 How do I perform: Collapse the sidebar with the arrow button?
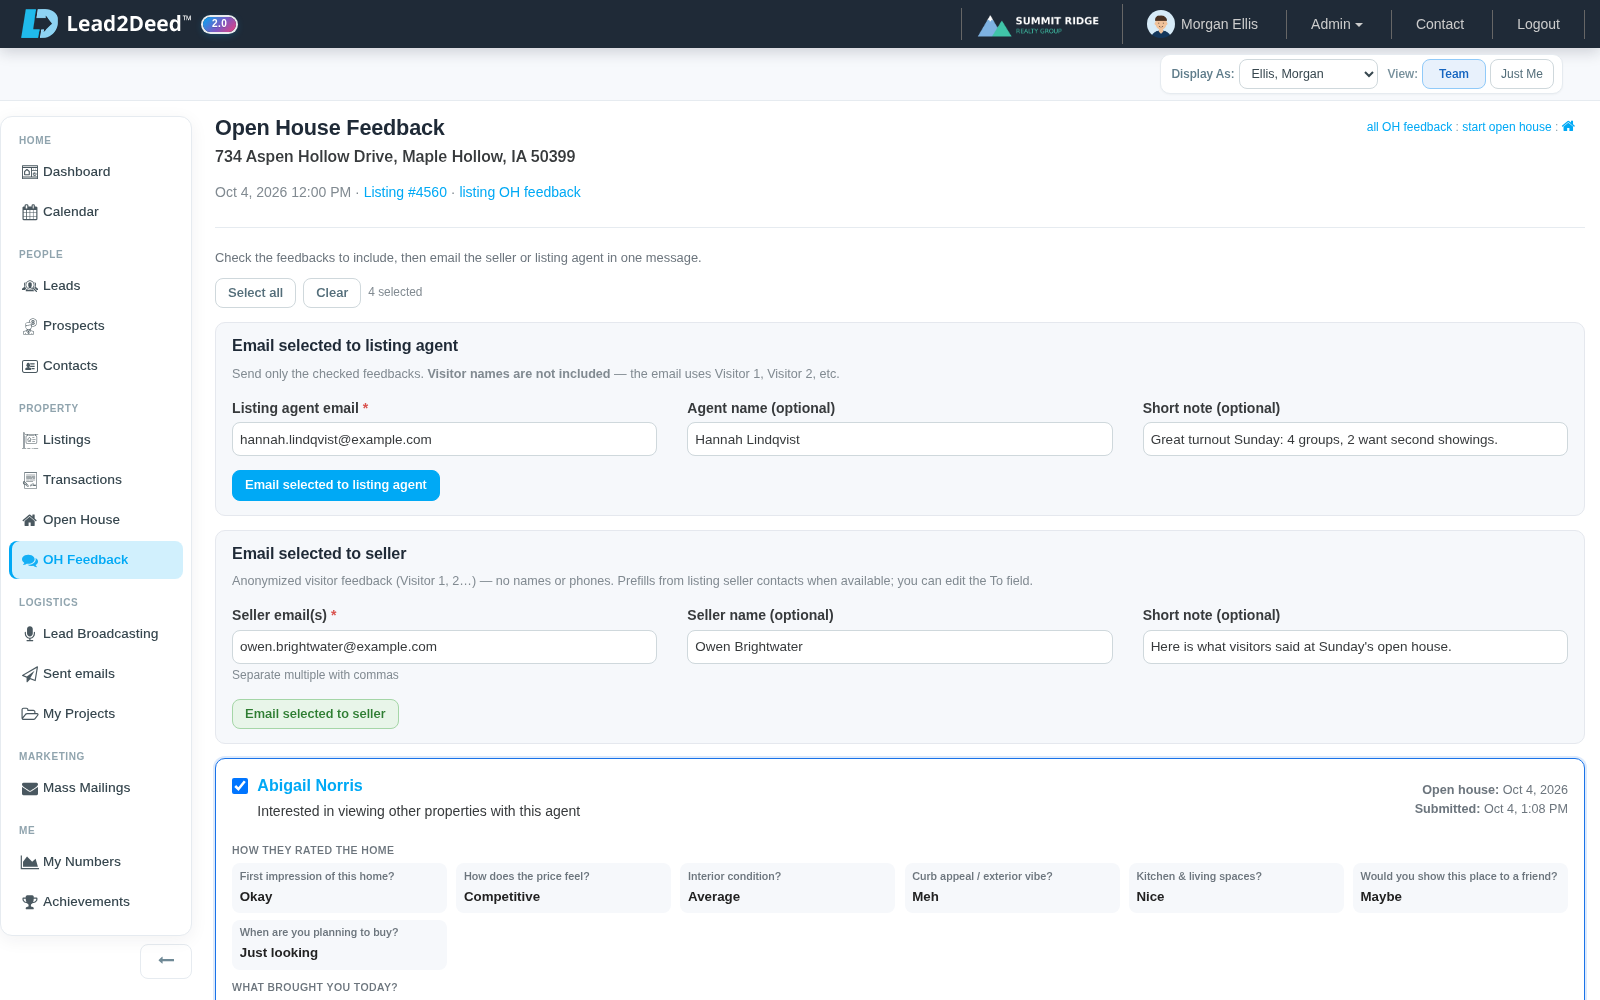pos(166,961)
